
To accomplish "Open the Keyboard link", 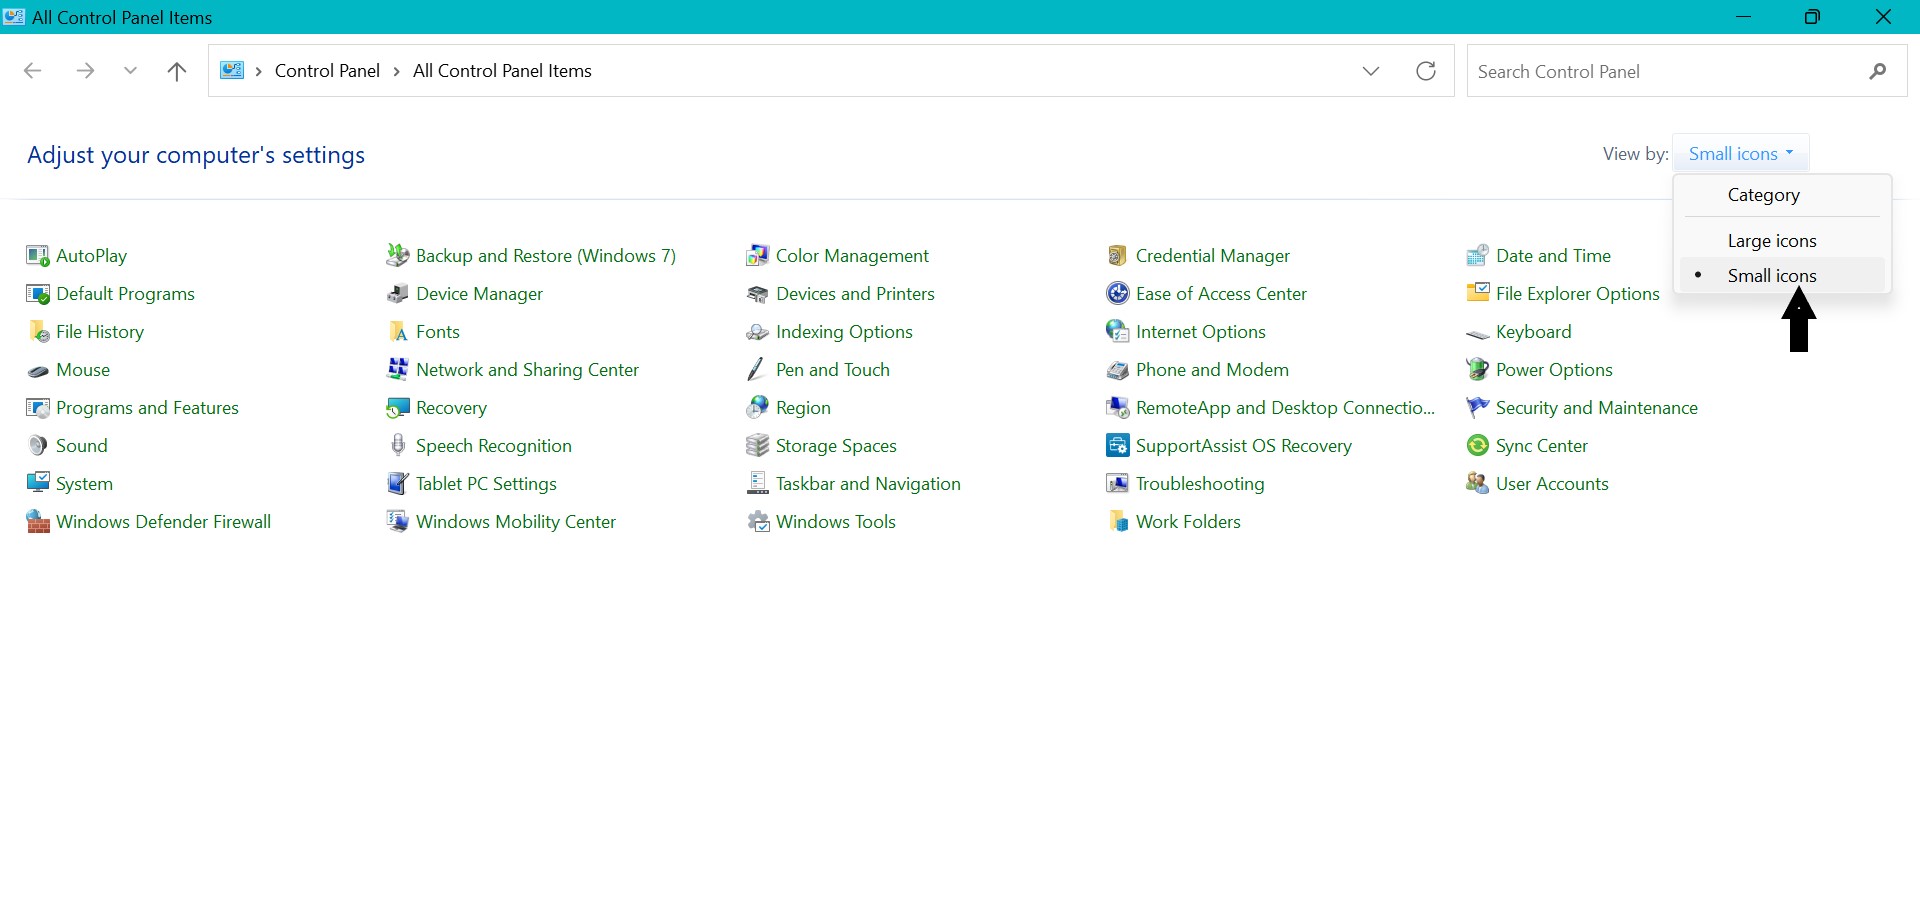I will pyautogui.click(x=1534, y=332).
